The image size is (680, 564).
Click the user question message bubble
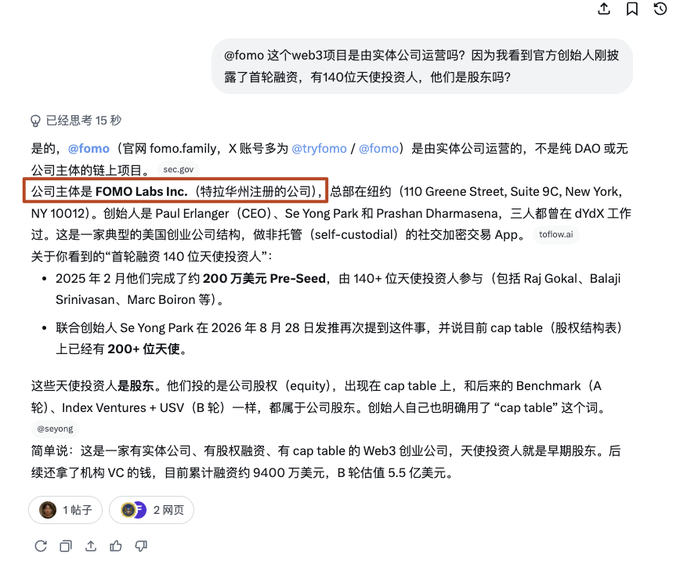pos(422,66)
